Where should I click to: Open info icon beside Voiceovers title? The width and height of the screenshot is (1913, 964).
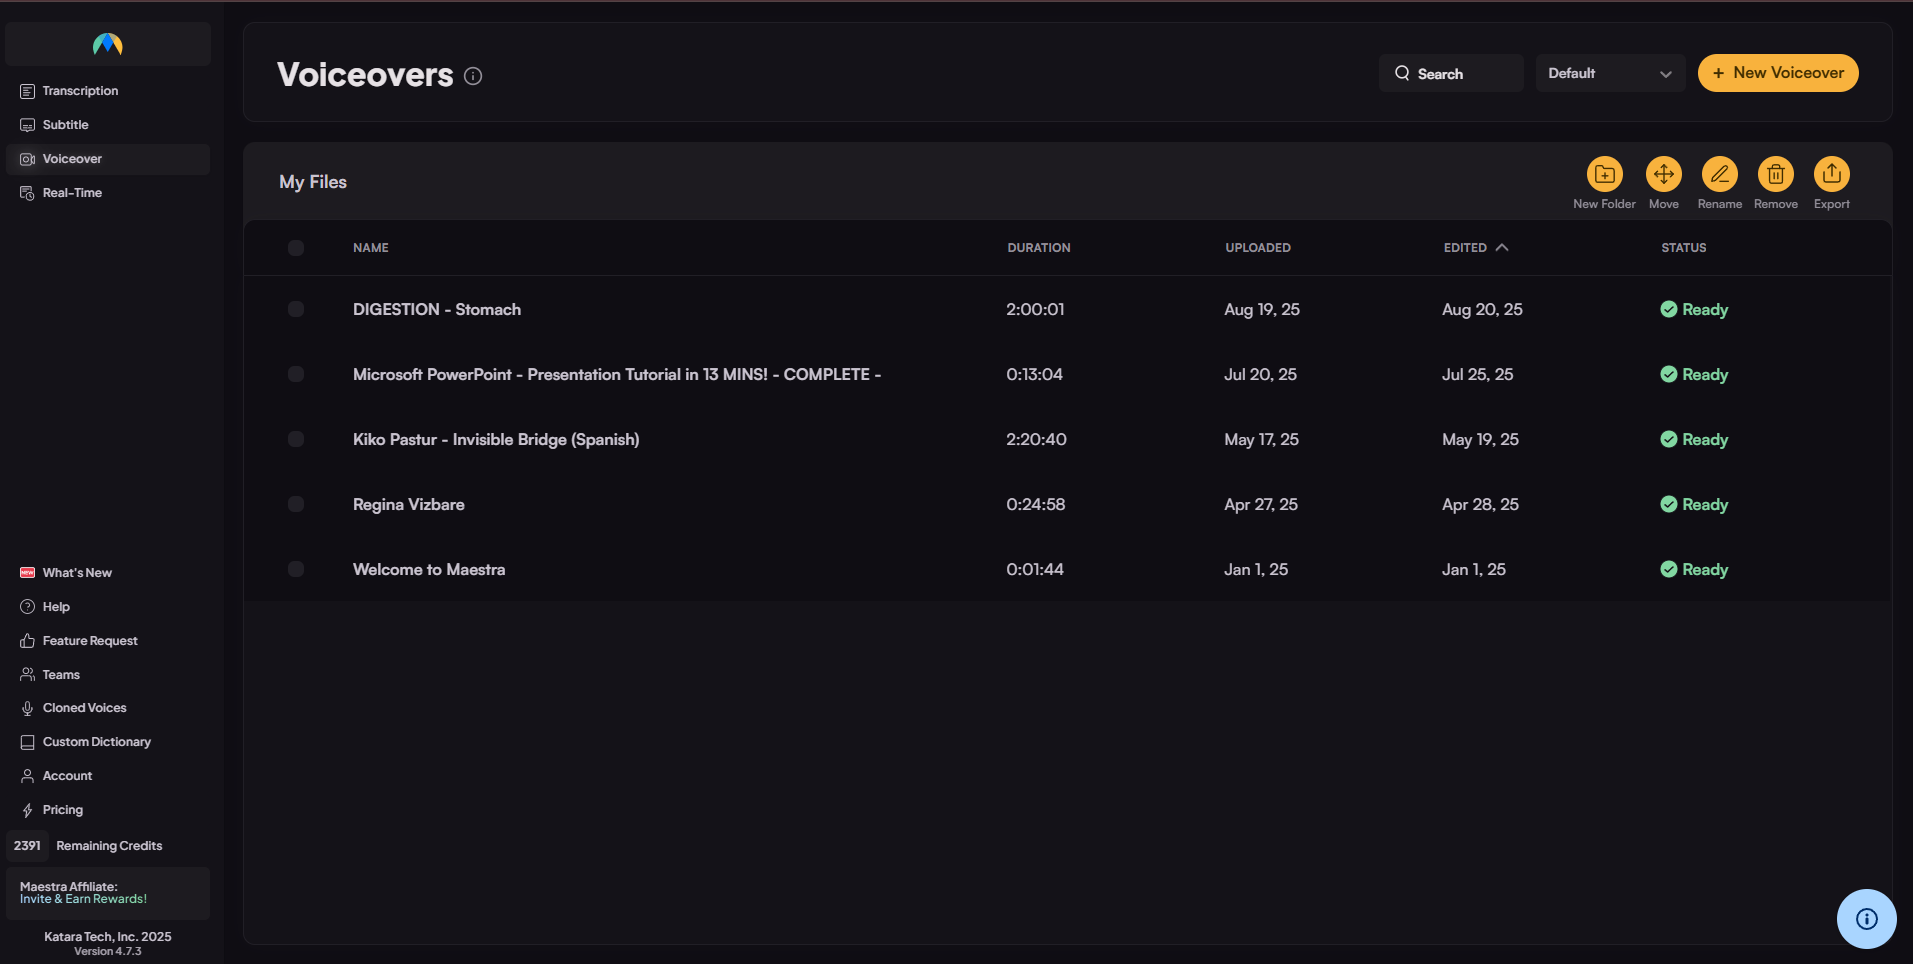[473, 76]
